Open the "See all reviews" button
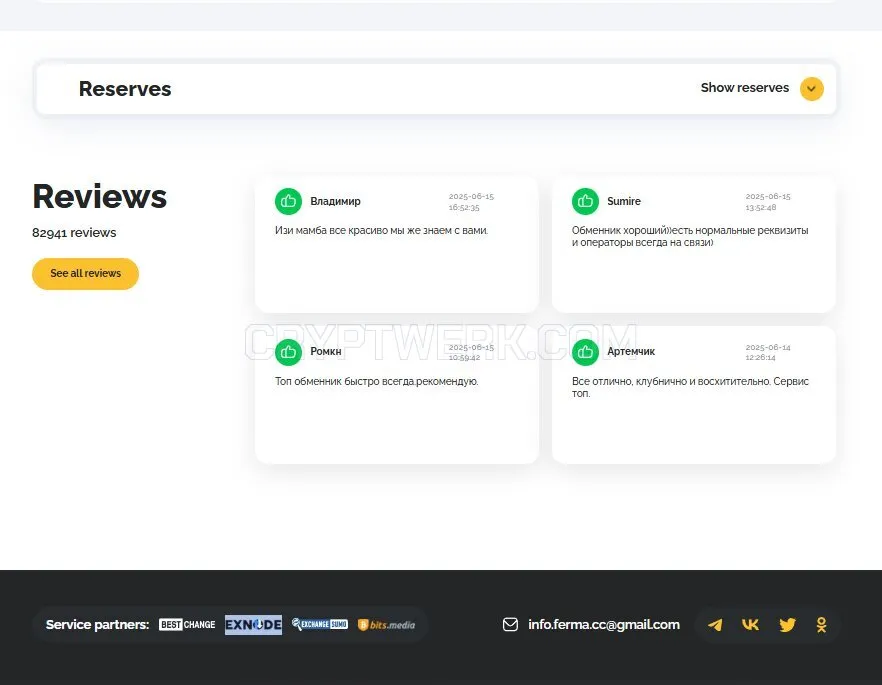Image resolution: width=882 pixels, height=685 pixels. [x=86, y=273]
